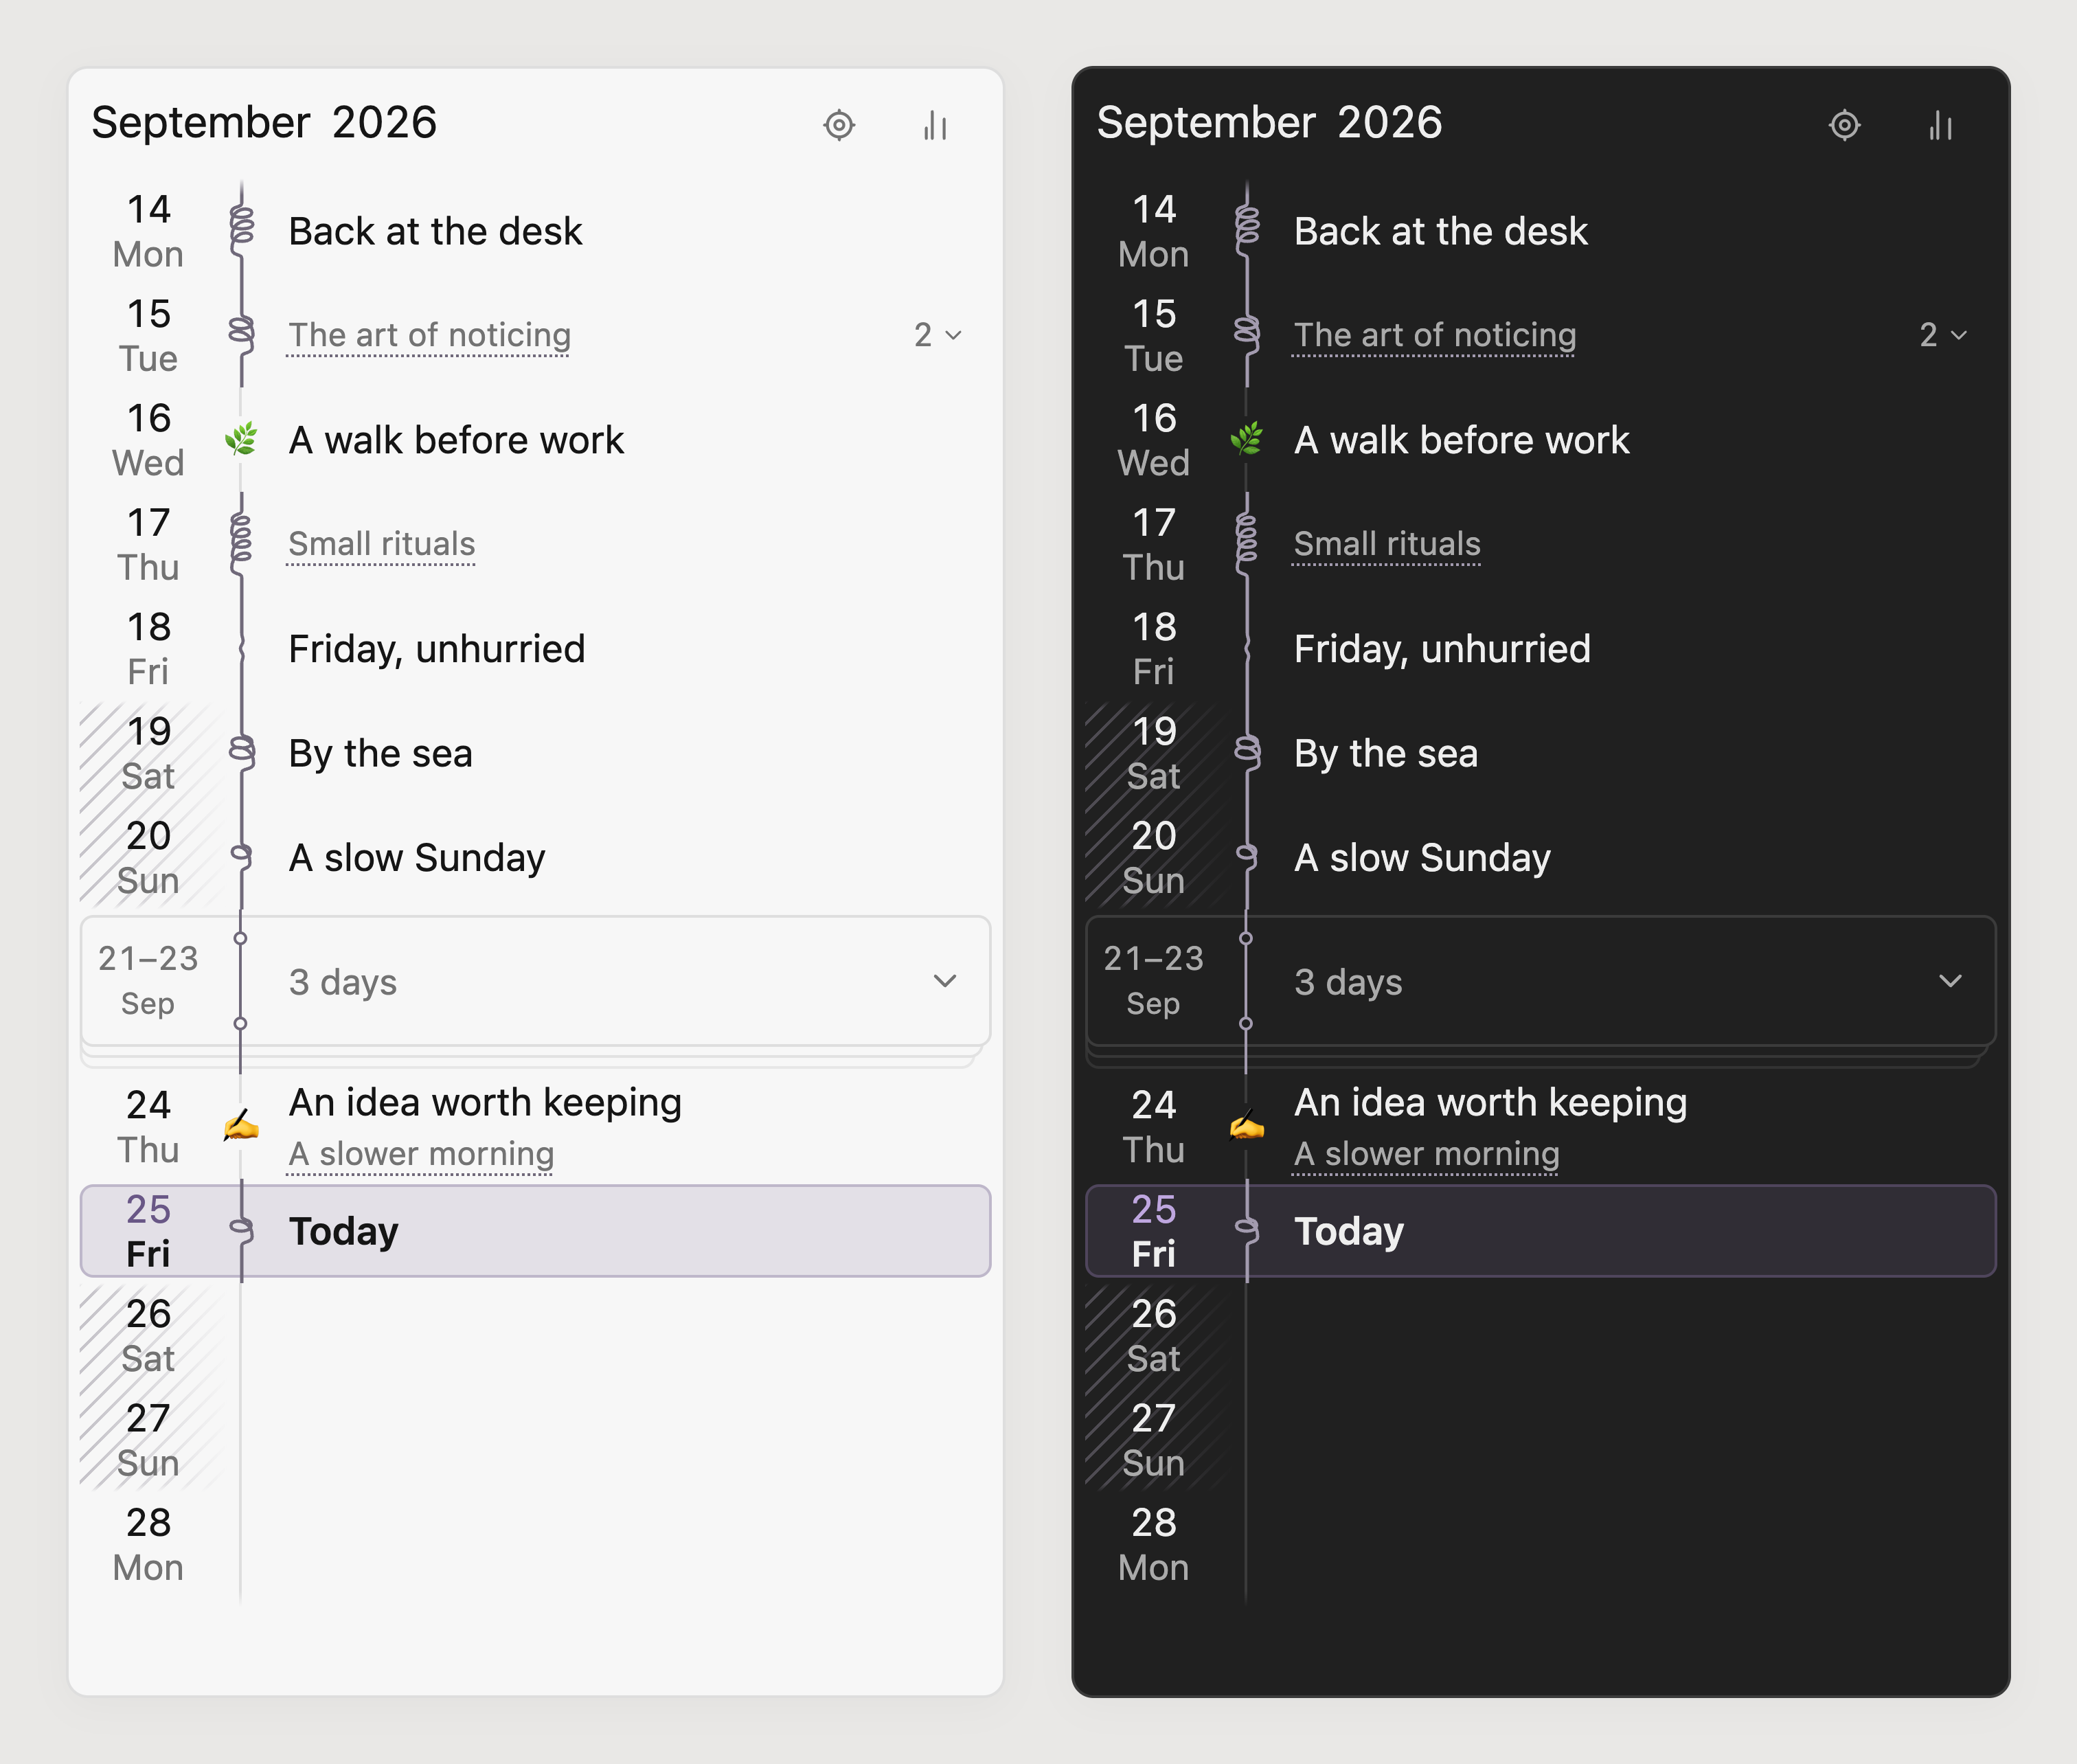Image resolution: width=2077 pixels, height=1764 pixels.
Task: Click leaf emoji beside 'A walk before work' in light panel
Action: point(241,439)
